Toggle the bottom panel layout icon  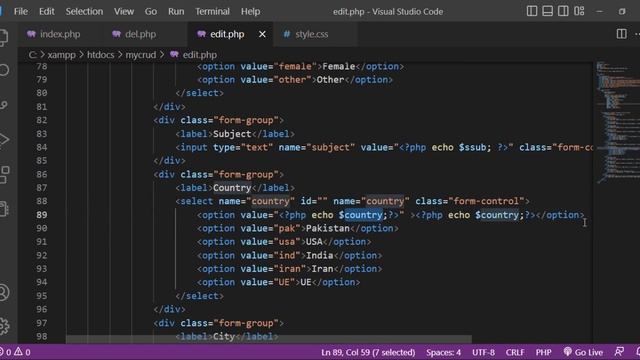point(547,11)
